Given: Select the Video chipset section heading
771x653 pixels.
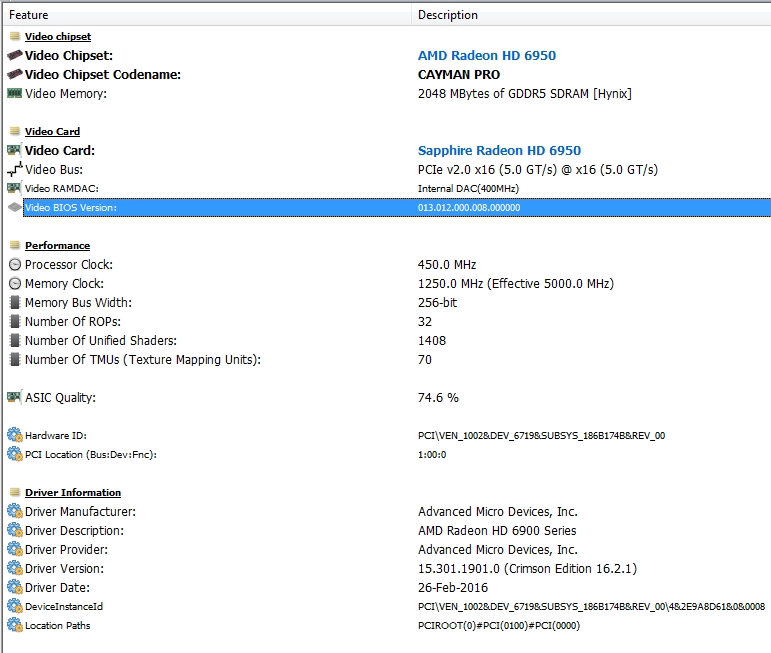Looking at the screenshot, I should coord(58,36).
